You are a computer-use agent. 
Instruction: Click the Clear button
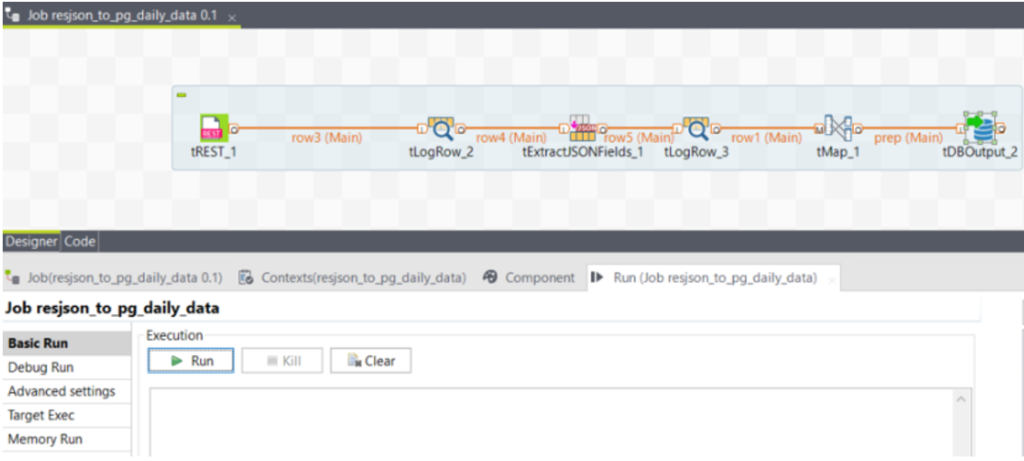pyautogui.click(x=371, y=361)
